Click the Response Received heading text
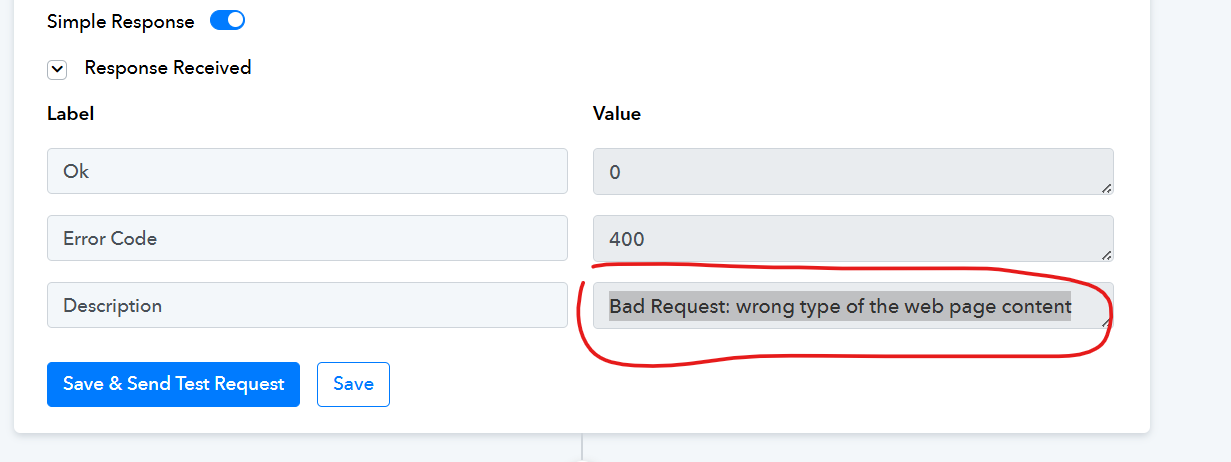Image resolution: width=1231 pixels, height=462 pixels. coord(168,68)
